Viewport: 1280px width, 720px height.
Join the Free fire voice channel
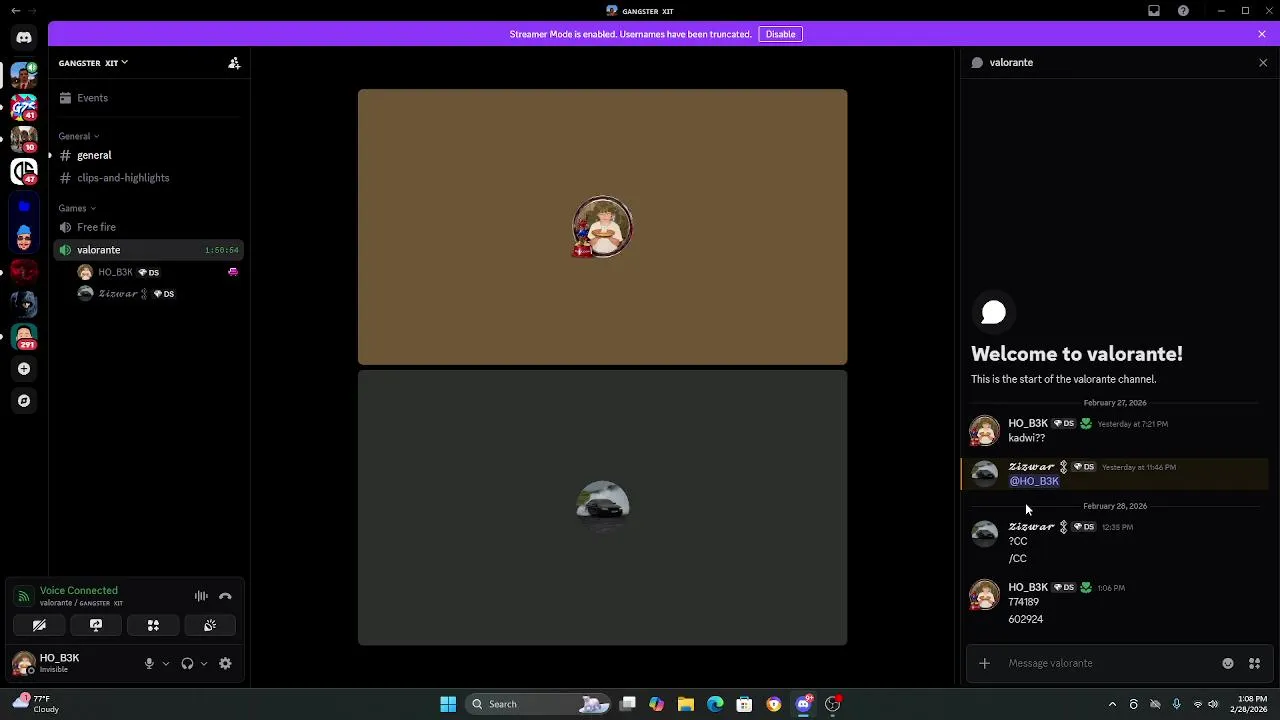(x=150, y=227)
